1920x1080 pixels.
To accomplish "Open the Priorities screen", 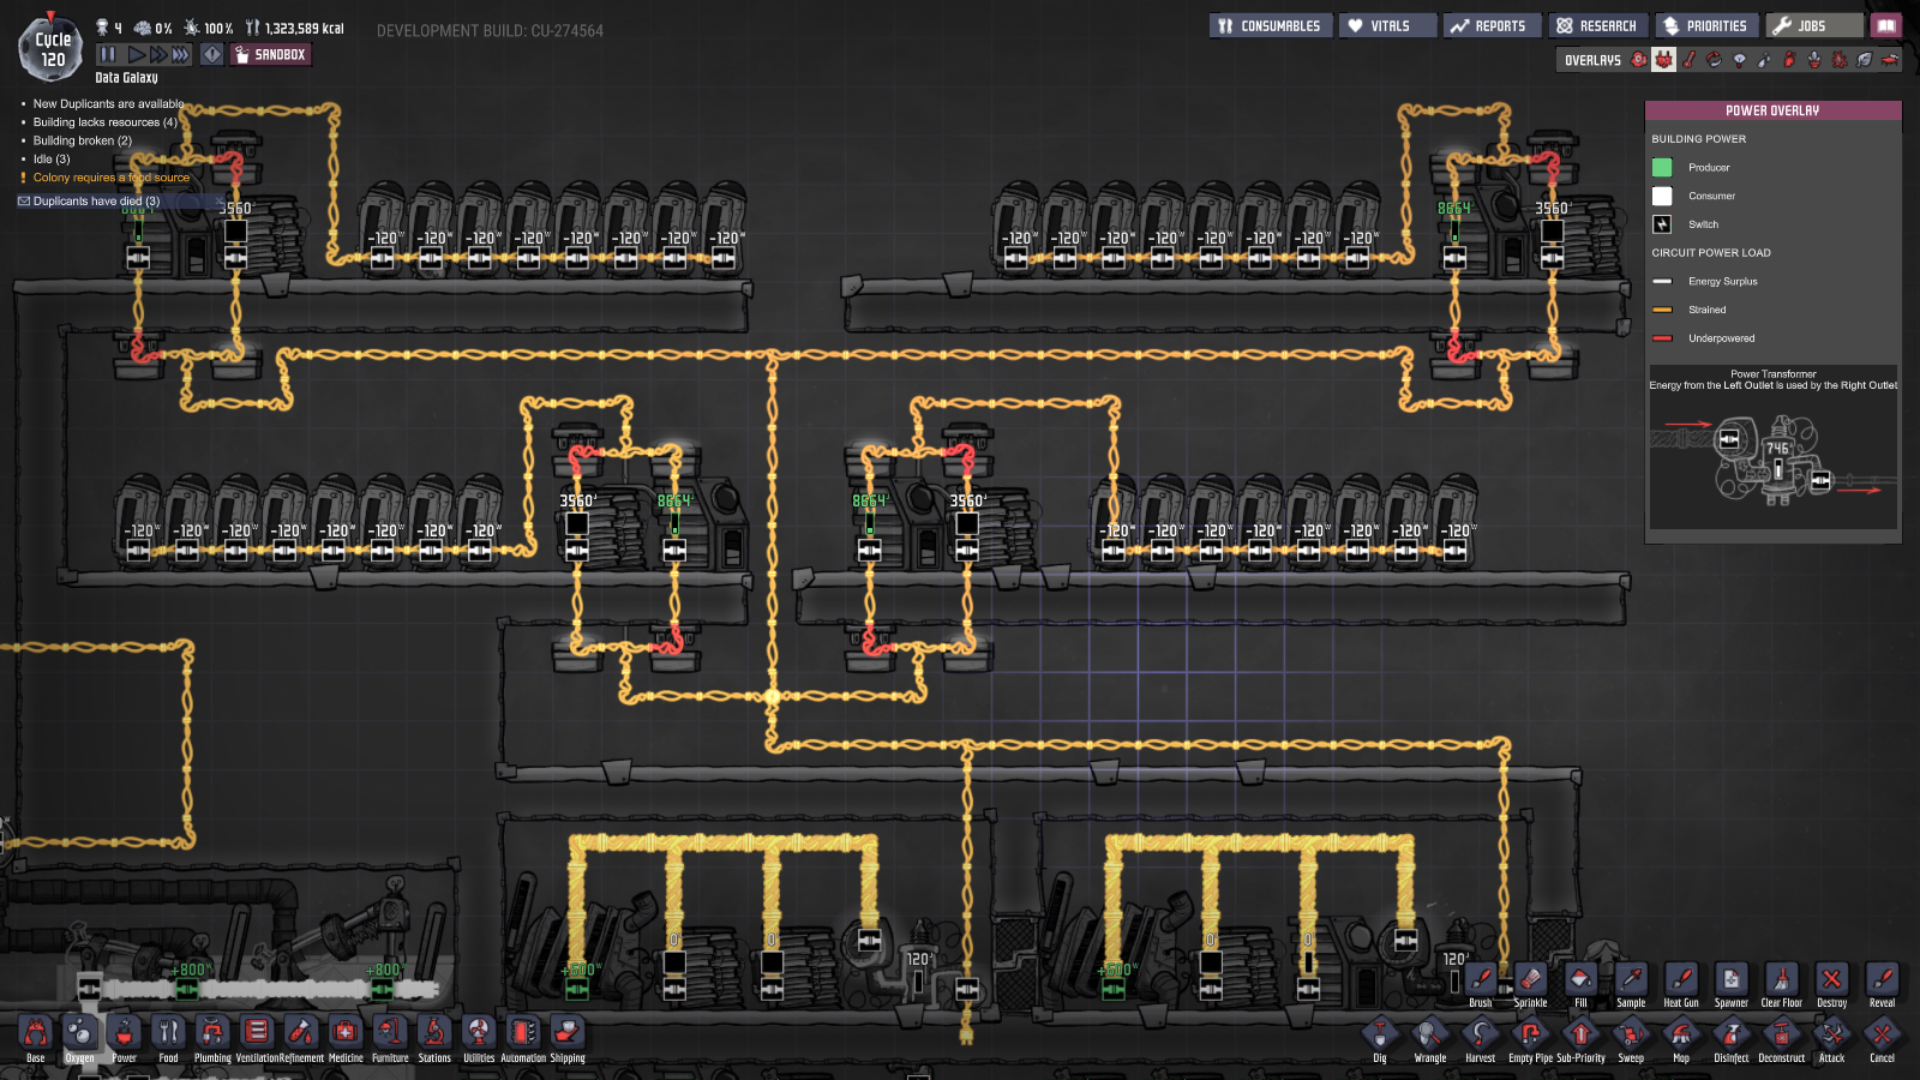I will point(1705,26).
